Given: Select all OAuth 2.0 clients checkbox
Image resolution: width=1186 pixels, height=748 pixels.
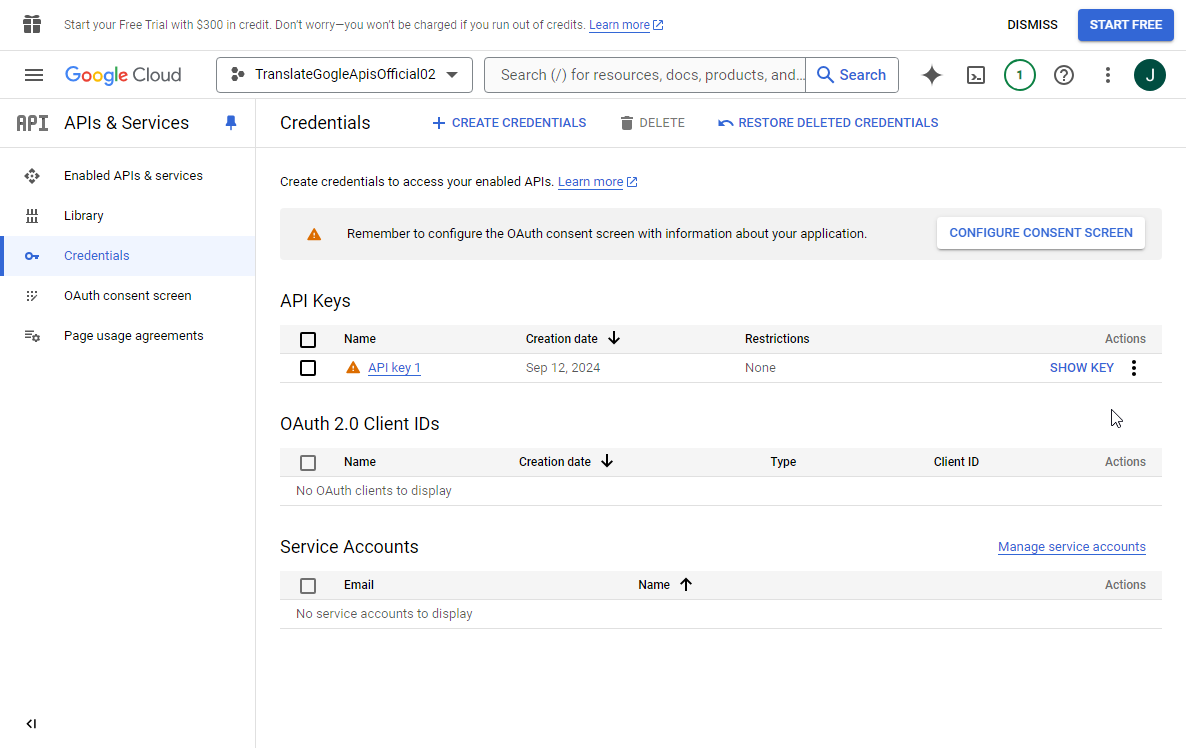Looking at the screenshot, I should pos(308,463).
